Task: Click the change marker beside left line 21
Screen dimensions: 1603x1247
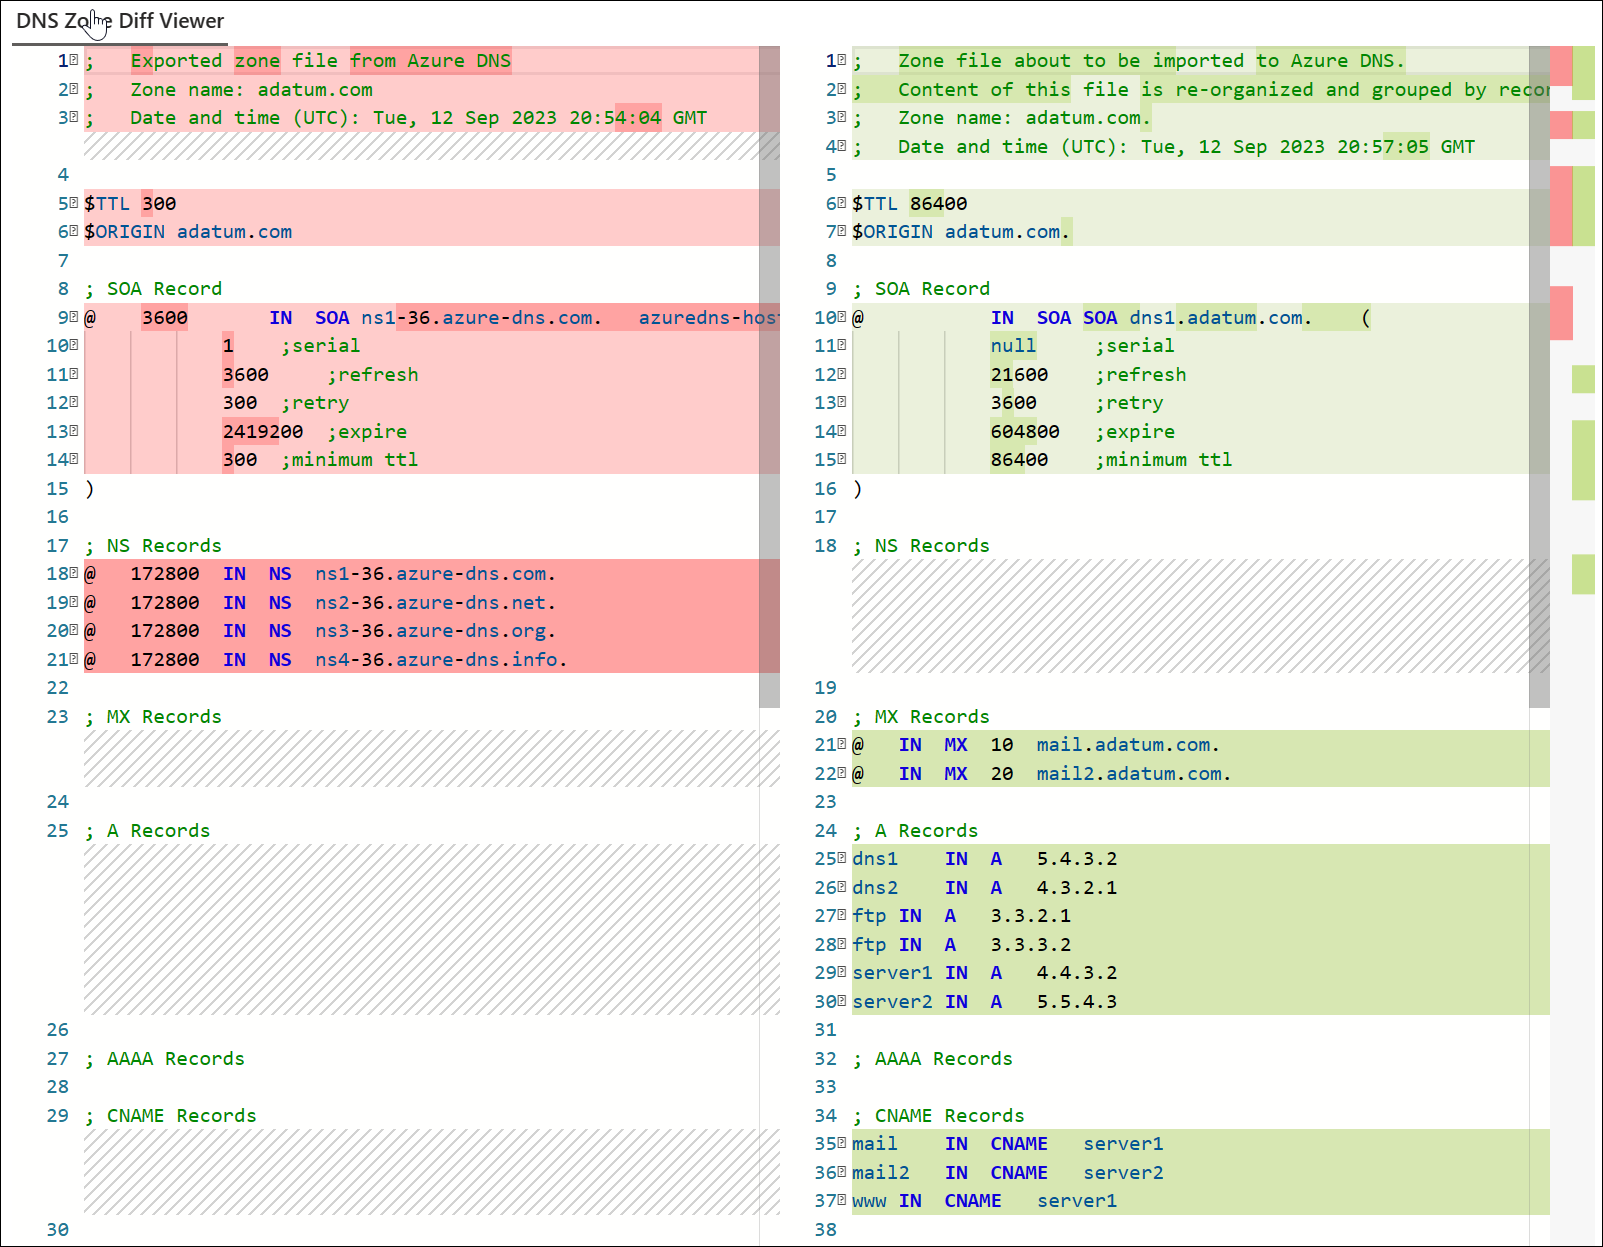Action: [74, 660]
